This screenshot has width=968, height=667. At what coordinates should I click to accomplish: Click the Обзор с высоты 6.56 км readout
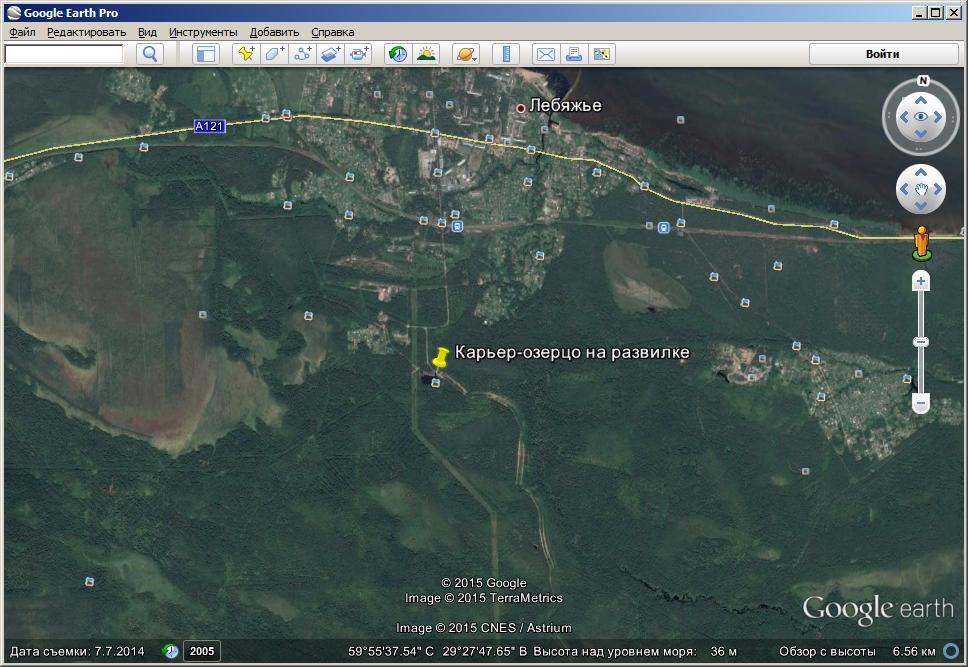pos(857,651)
